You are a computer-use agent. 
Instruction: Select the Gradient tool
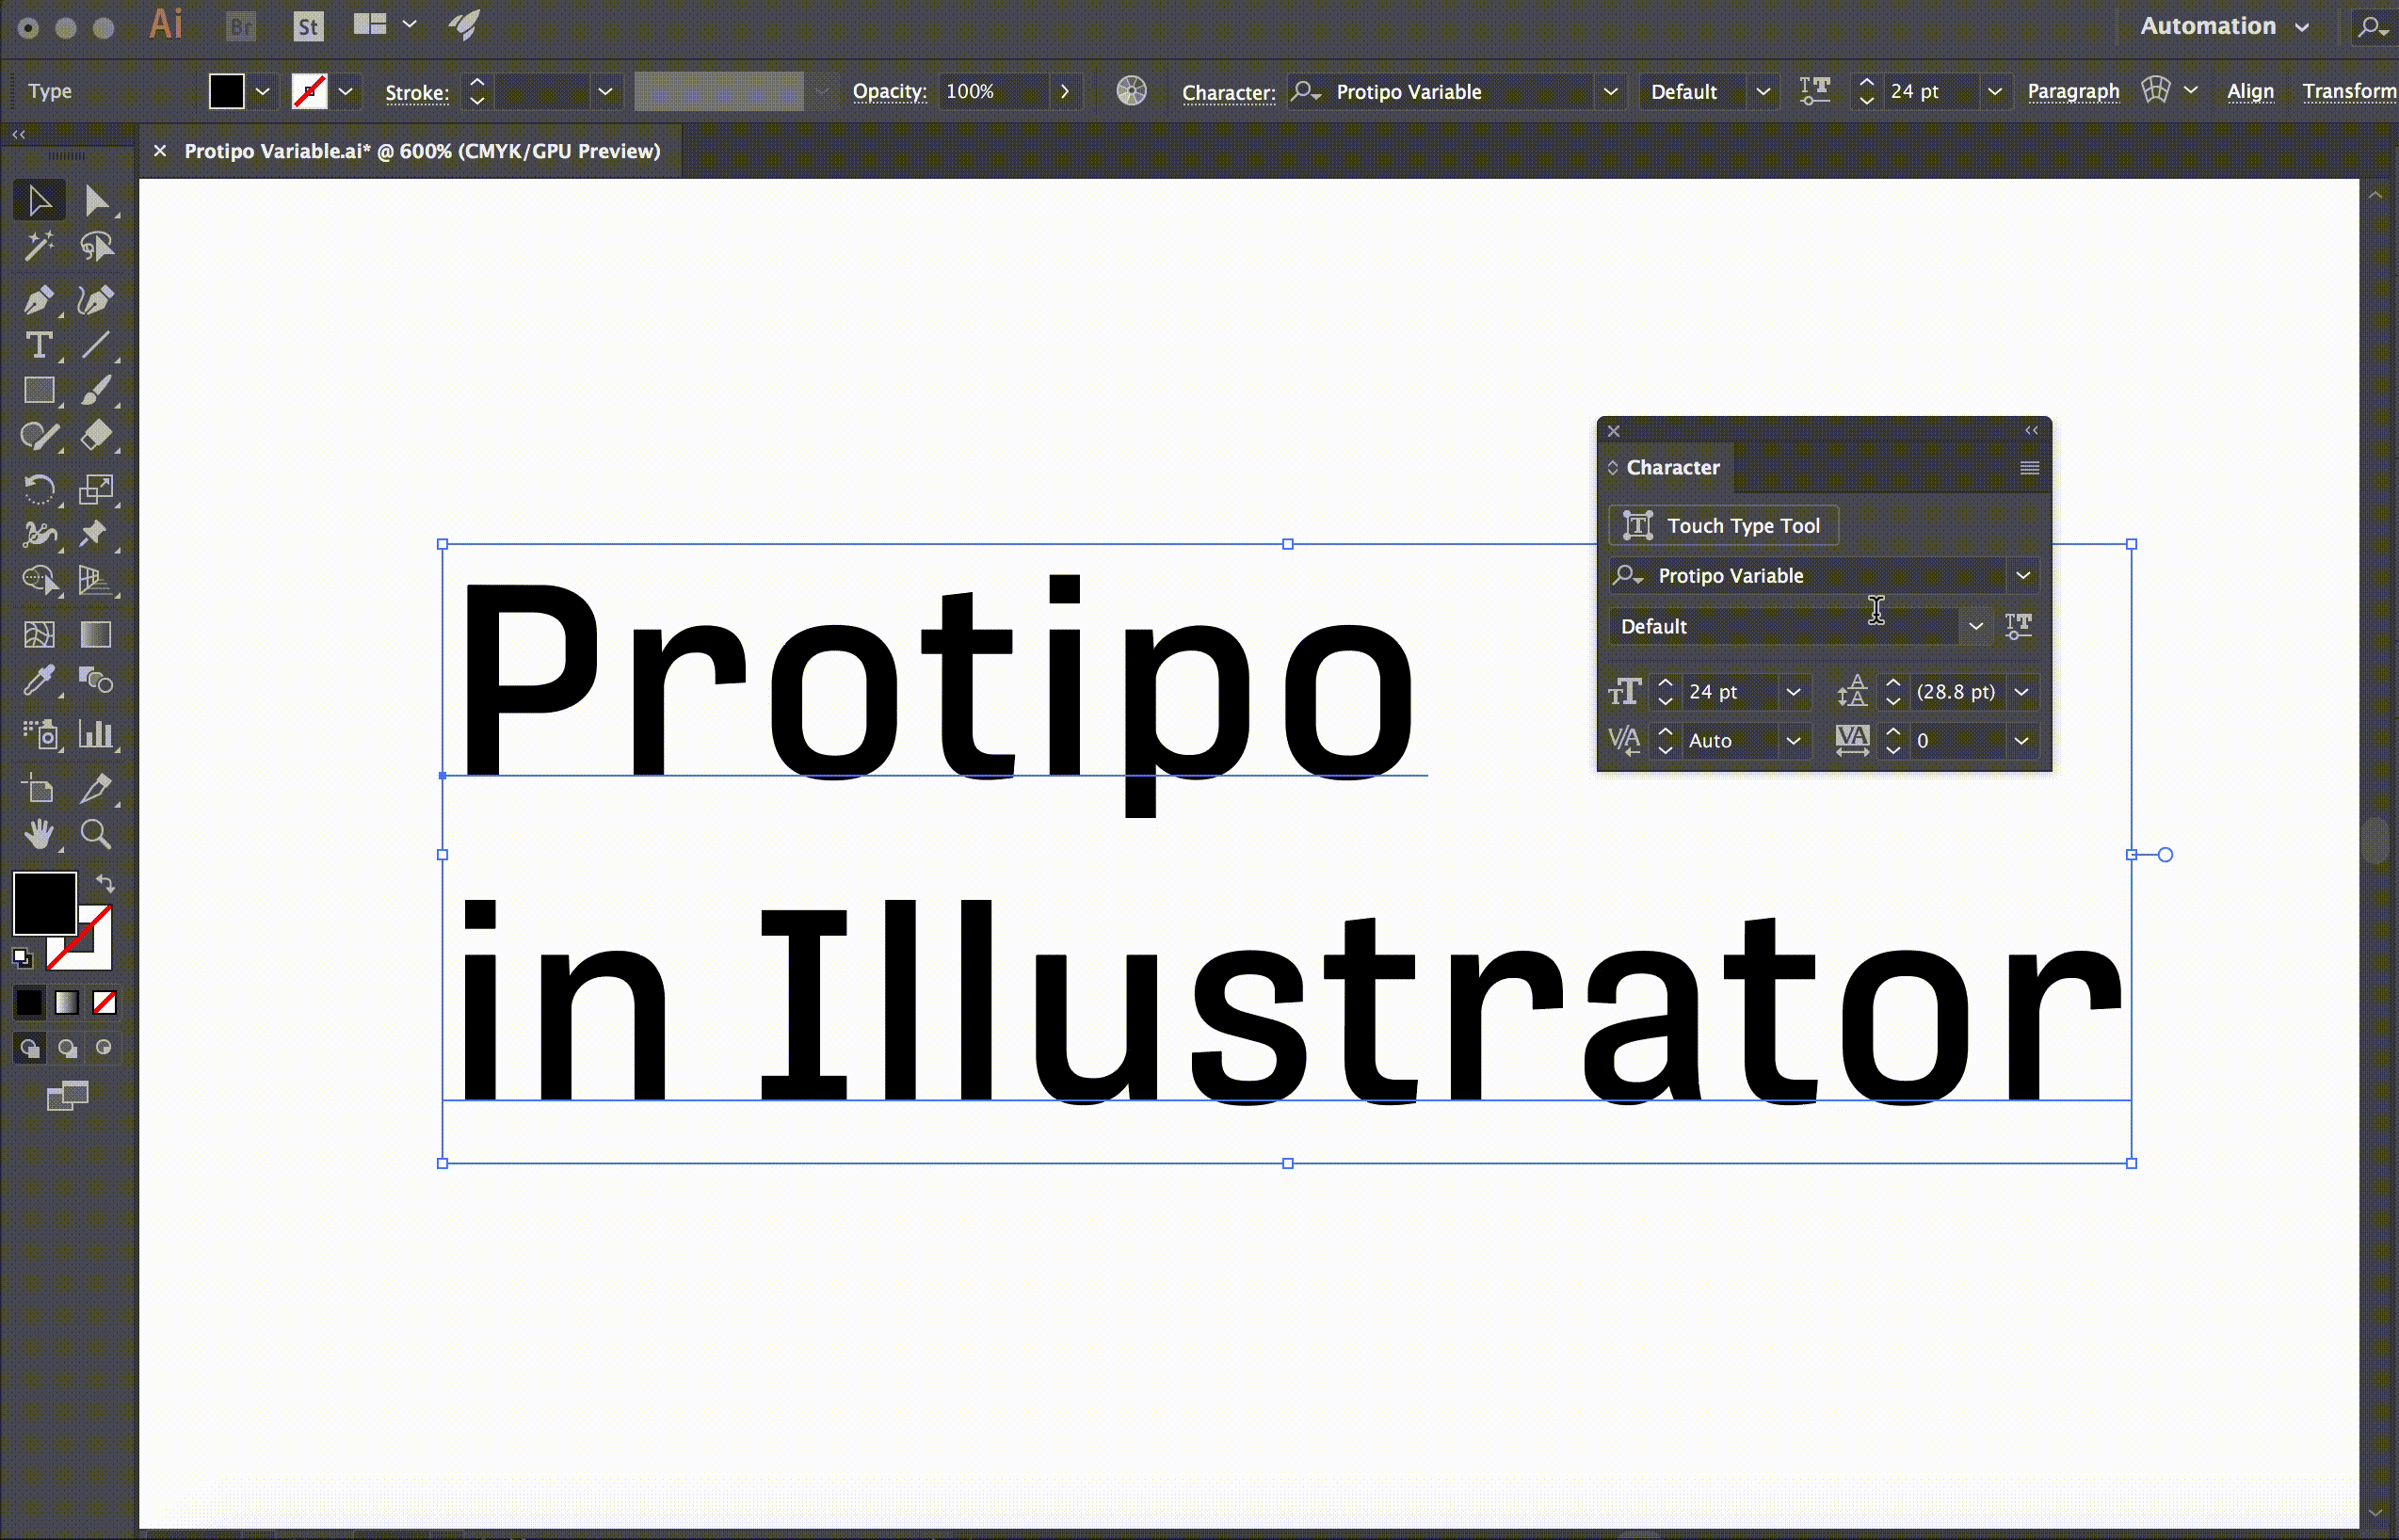click(96, 634)
